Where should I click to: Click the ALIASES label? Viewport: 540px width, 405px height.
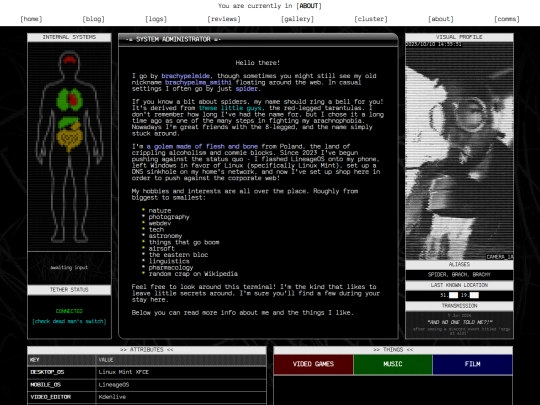pos(459,264)
